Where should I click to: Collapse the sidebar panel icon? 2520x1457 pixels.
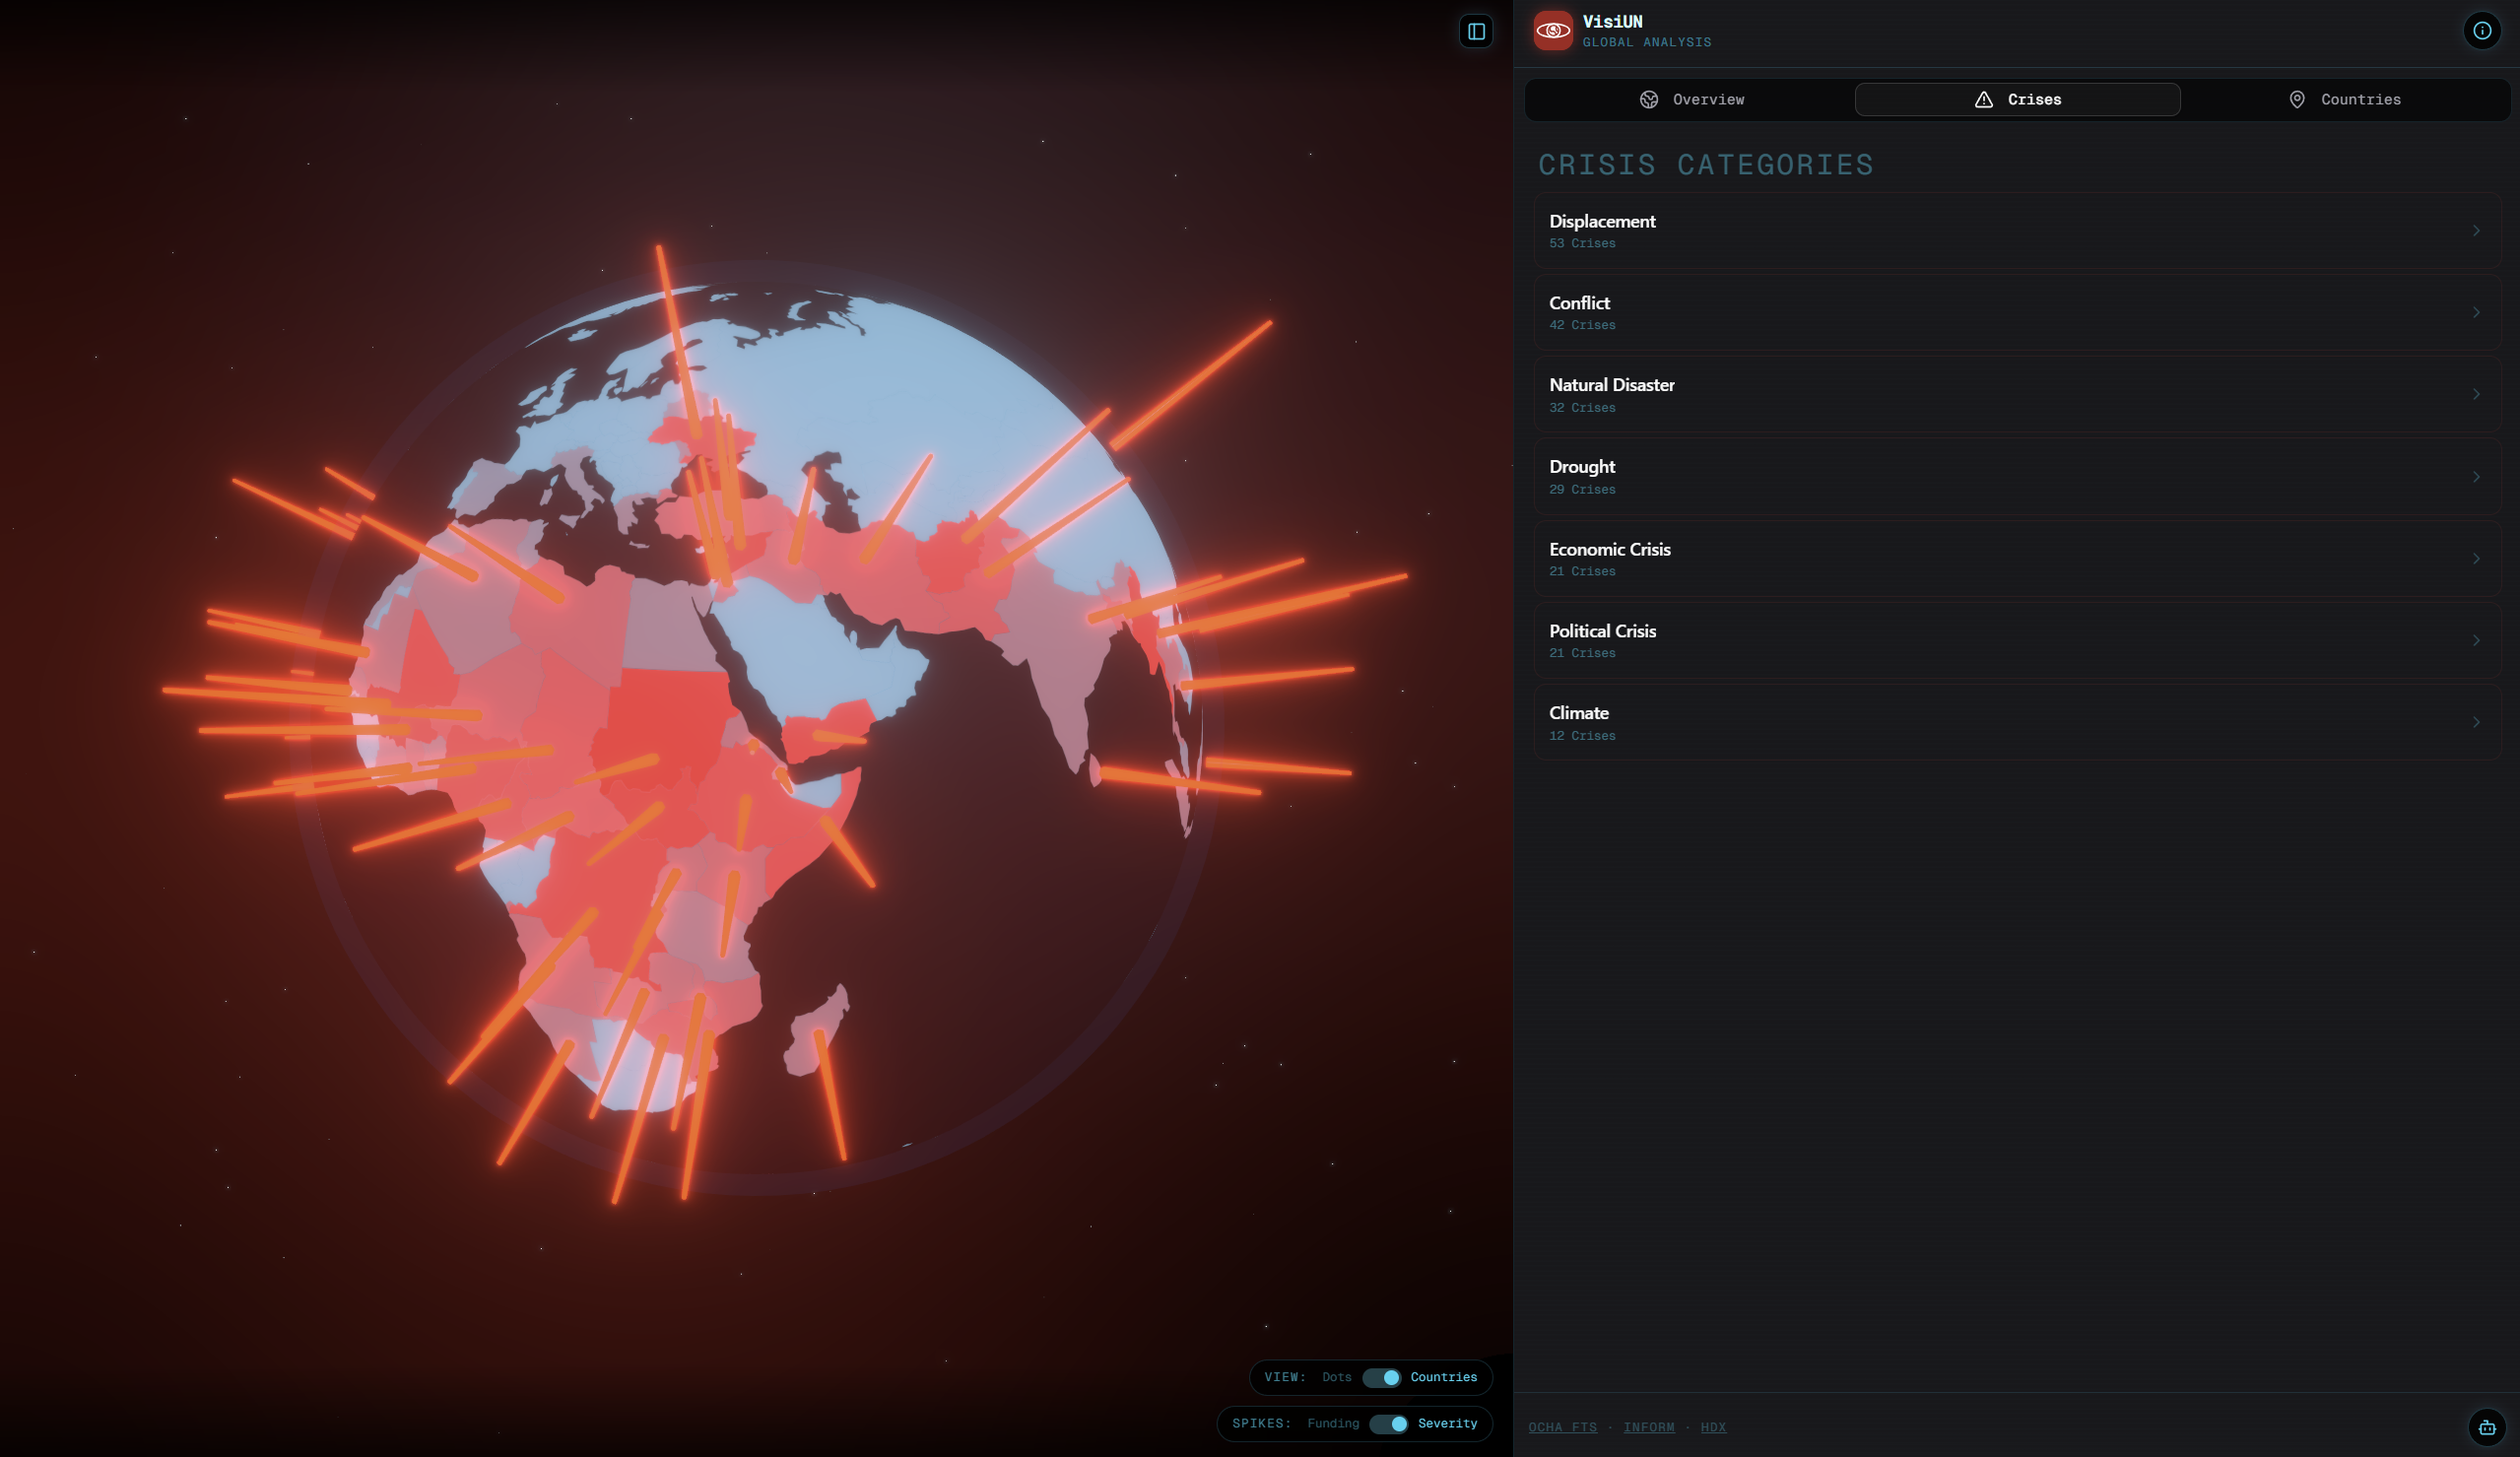tap(1476, 32)
